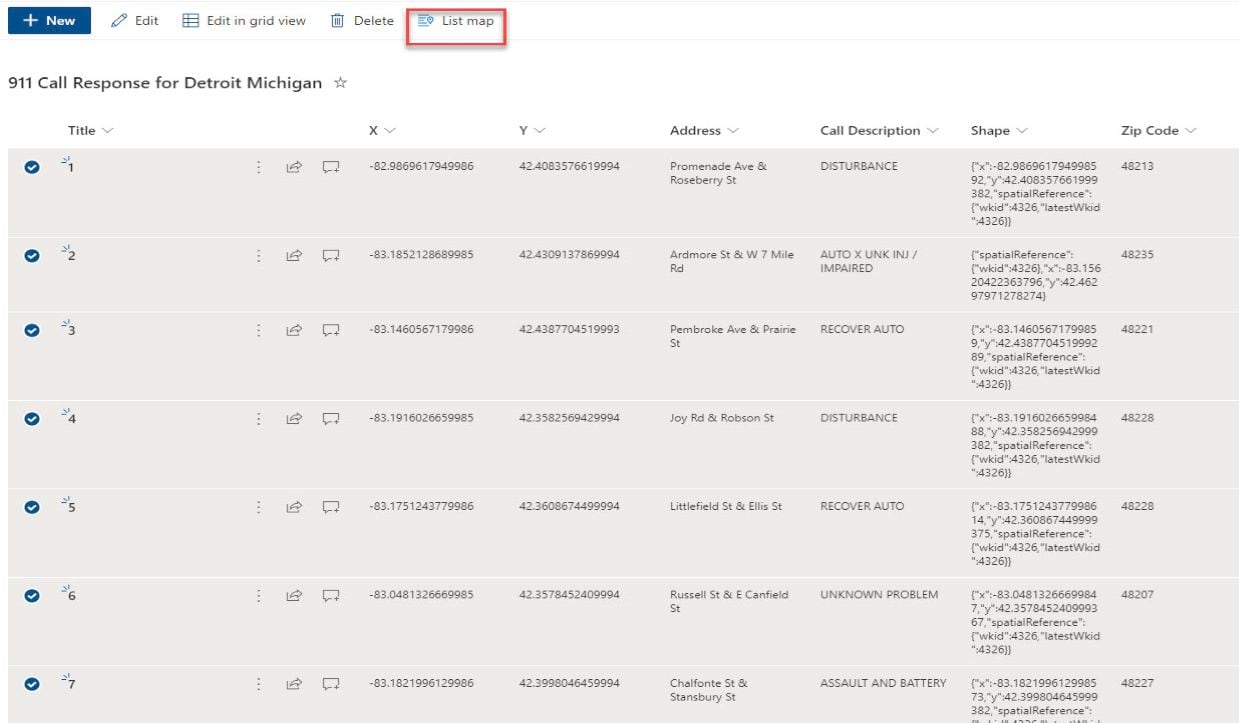1239x723 pixels.
Task: Share item 7 using share icon
Action: pos(294,684)
